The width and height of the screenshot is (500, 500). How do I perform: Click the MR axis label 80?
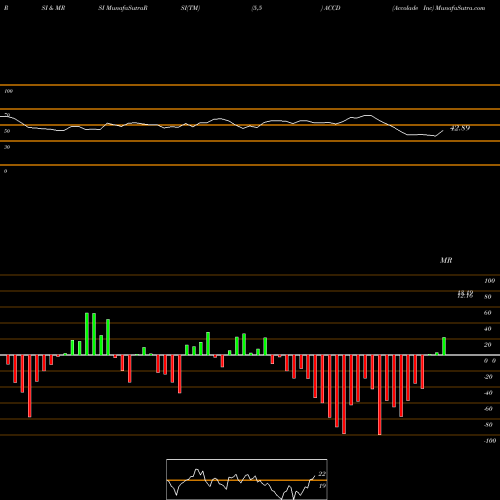point(488,297)
